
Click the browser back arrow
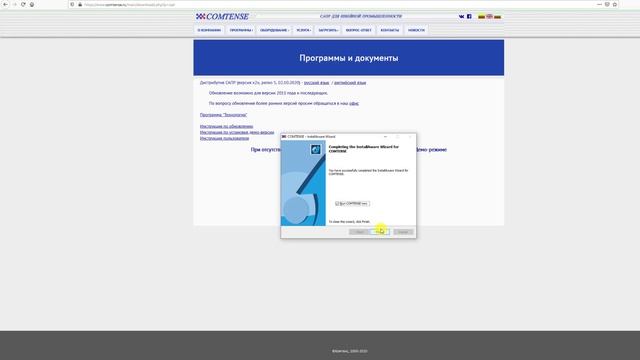(5, 4)
